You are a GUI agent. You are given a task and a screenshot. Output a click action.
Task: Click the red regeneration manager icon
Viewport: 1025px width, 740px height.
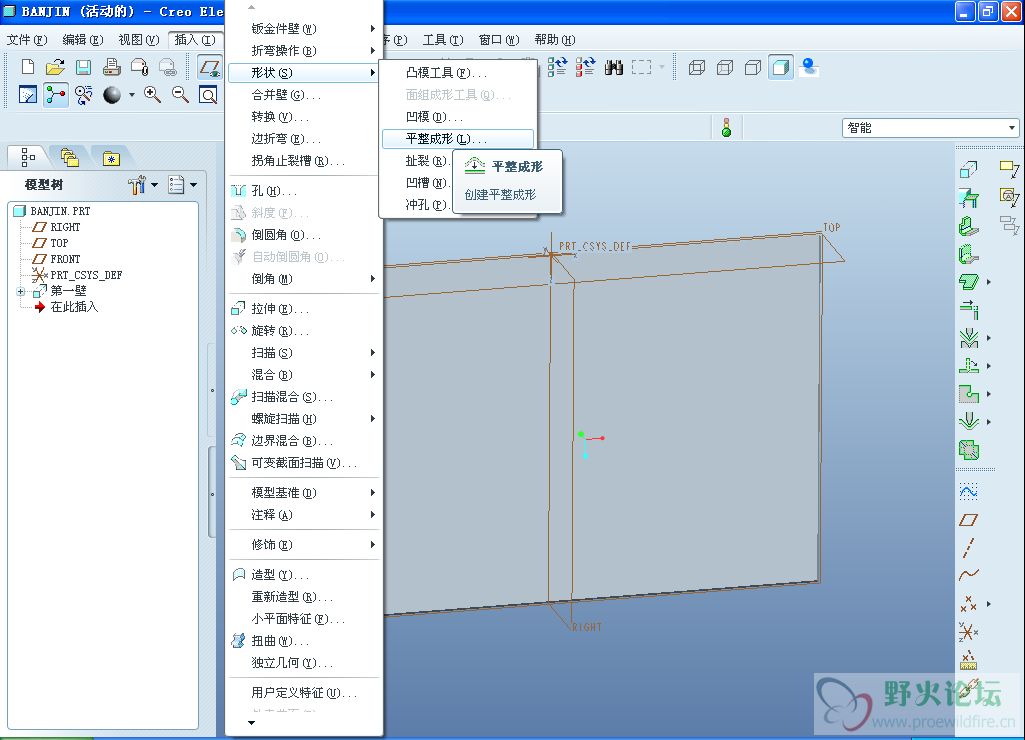tap(585, 67)
